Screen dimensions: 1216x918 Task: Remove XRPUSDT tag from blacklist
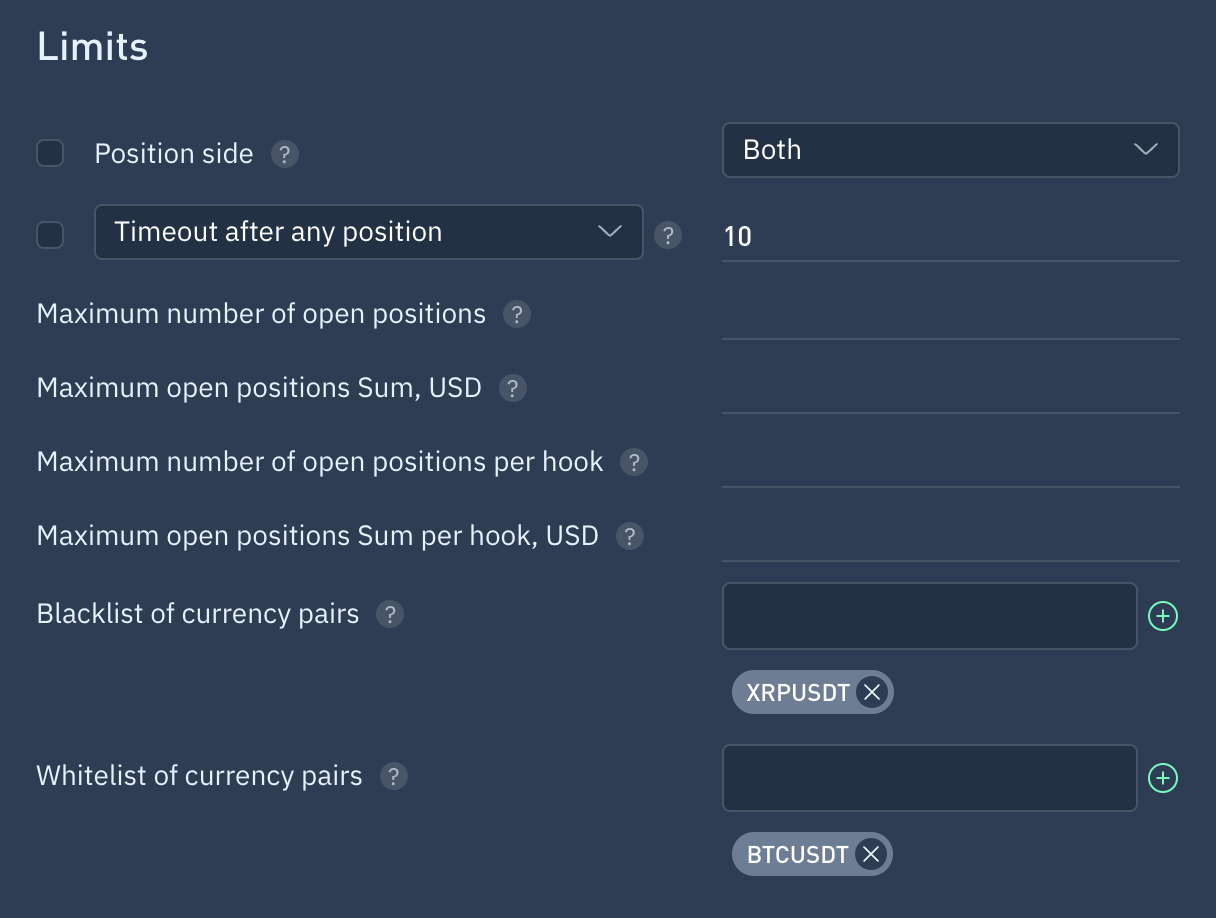(872, 692)
